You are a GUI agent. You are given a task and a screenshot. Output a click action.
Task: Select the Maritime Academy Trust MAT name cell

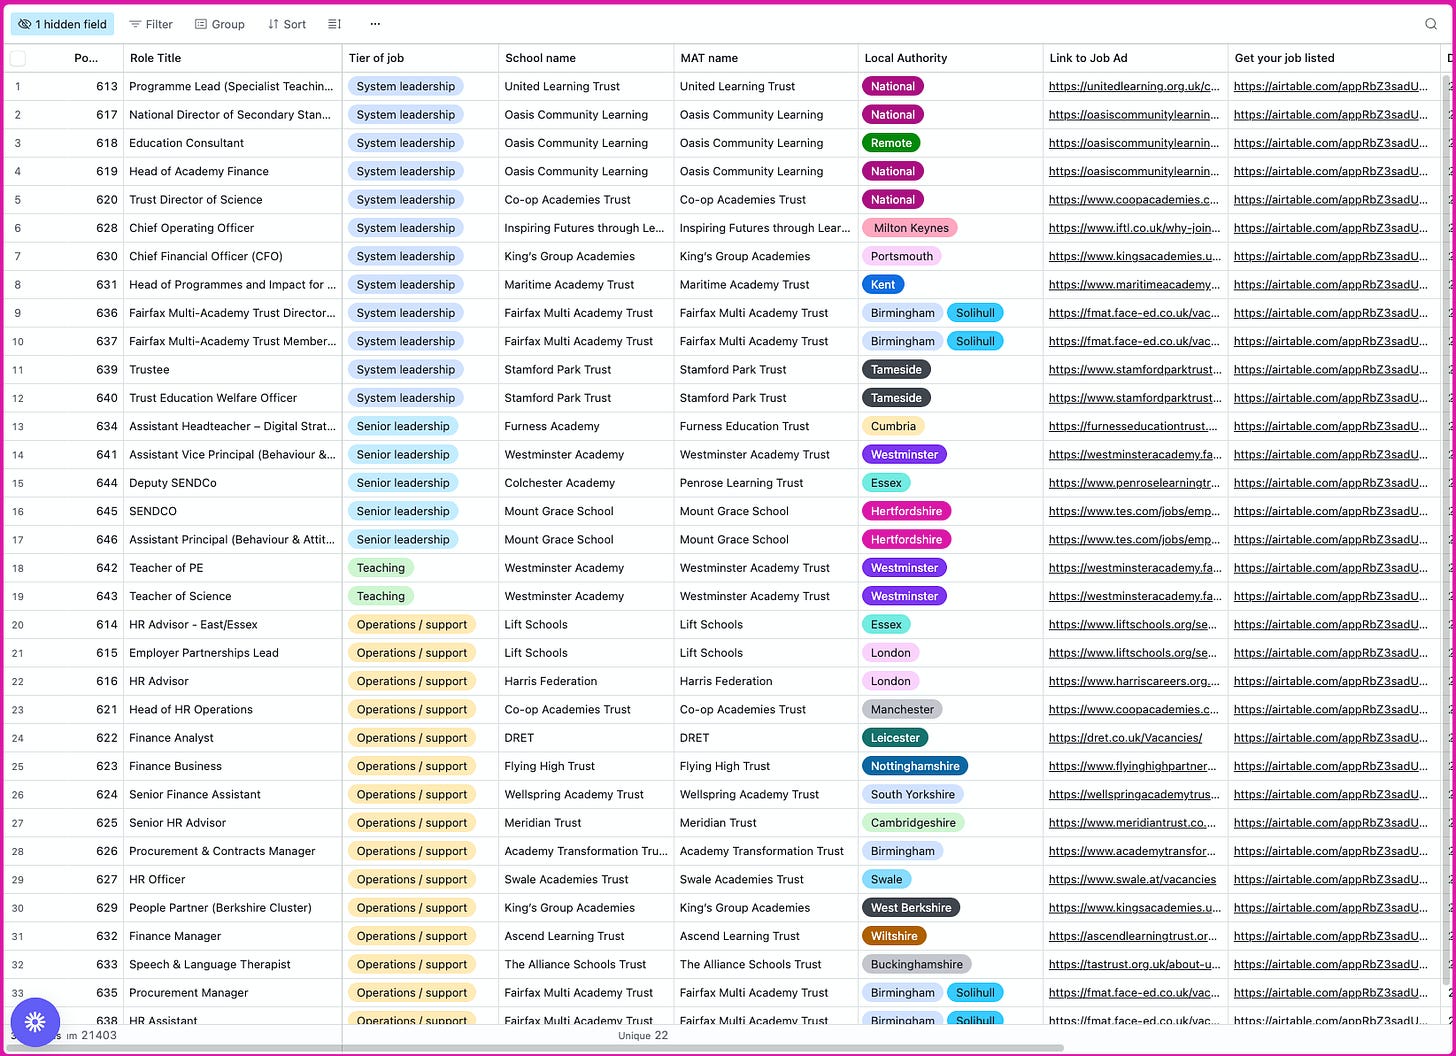(x=766, y=285)
